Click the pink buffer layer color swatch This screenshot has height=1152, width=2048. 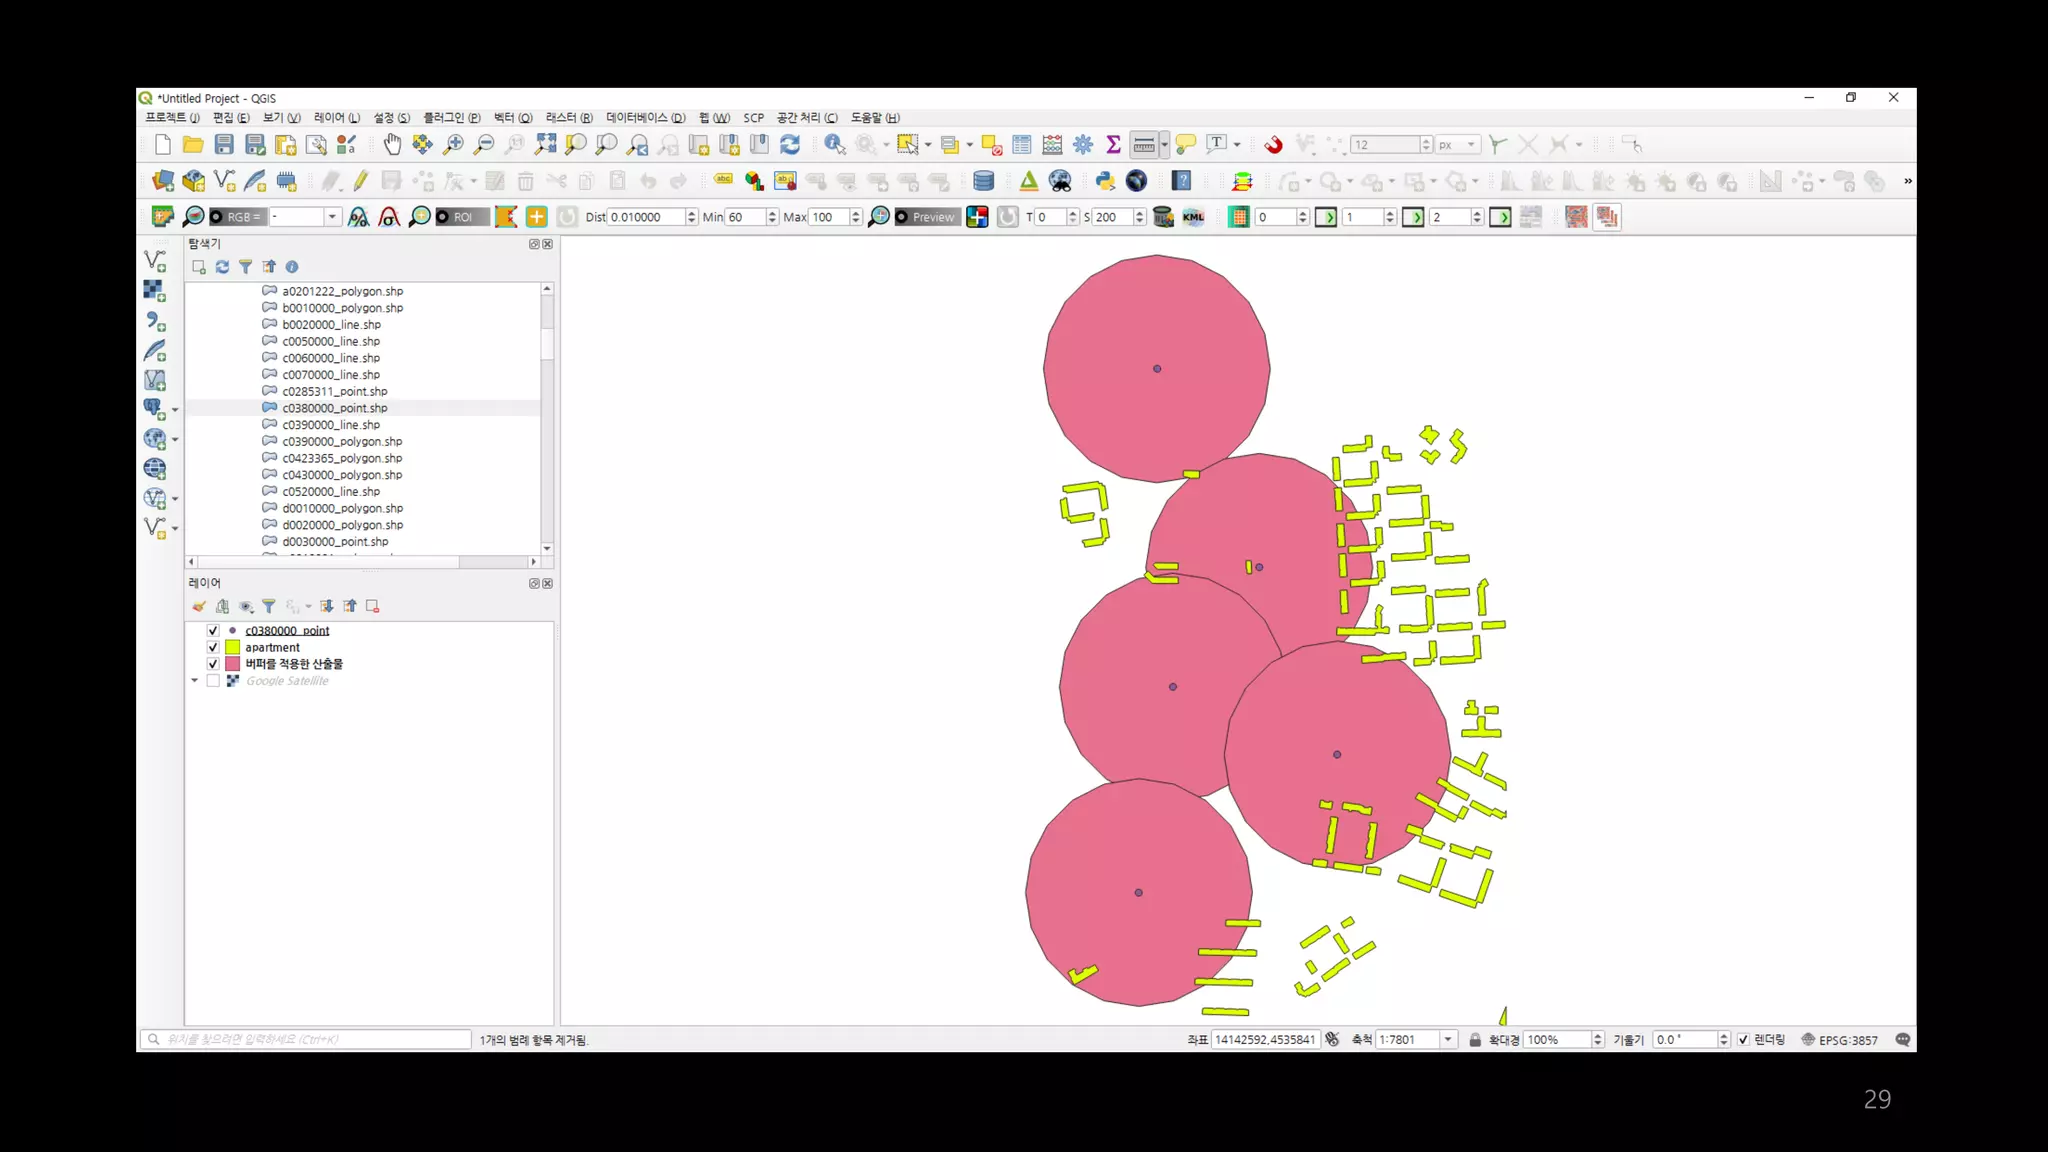click(232, 664)
